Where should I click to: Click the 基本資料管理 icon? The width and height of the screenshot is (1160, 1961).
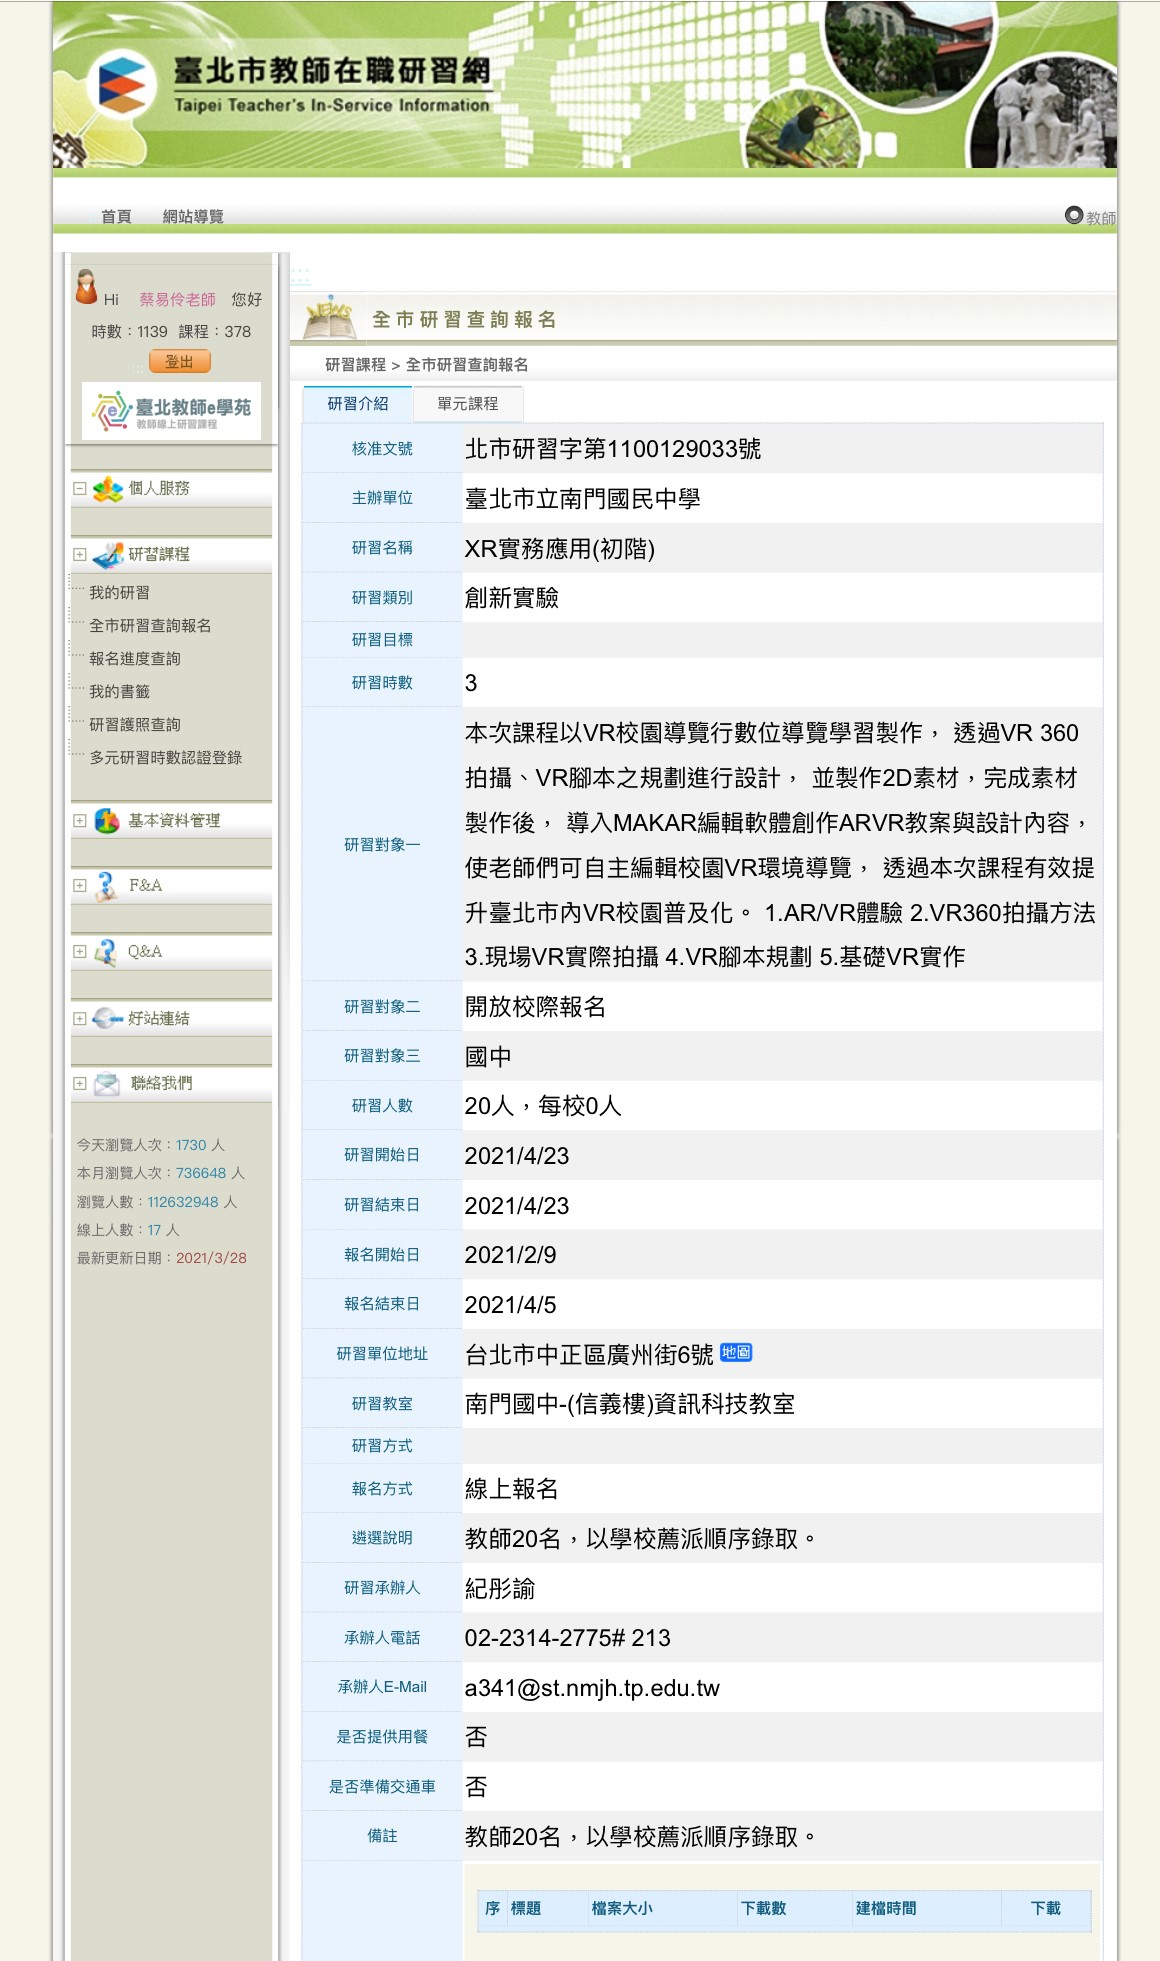pyautogui.click(x=107, y=821)
